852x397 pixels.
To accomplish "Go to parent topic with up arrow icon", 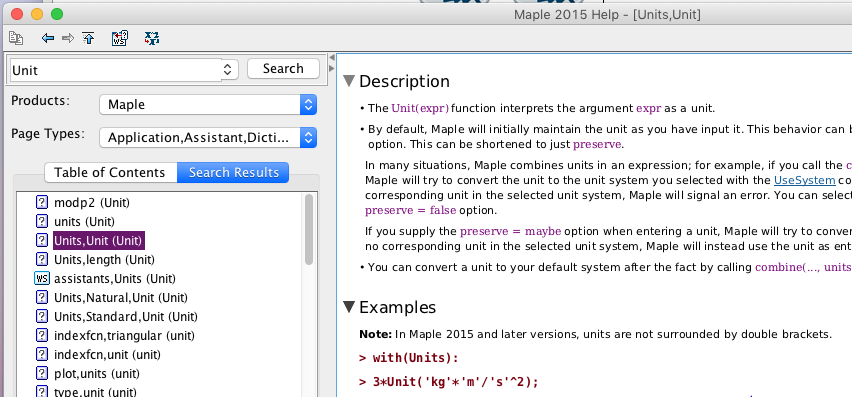I will pos(88,38).
